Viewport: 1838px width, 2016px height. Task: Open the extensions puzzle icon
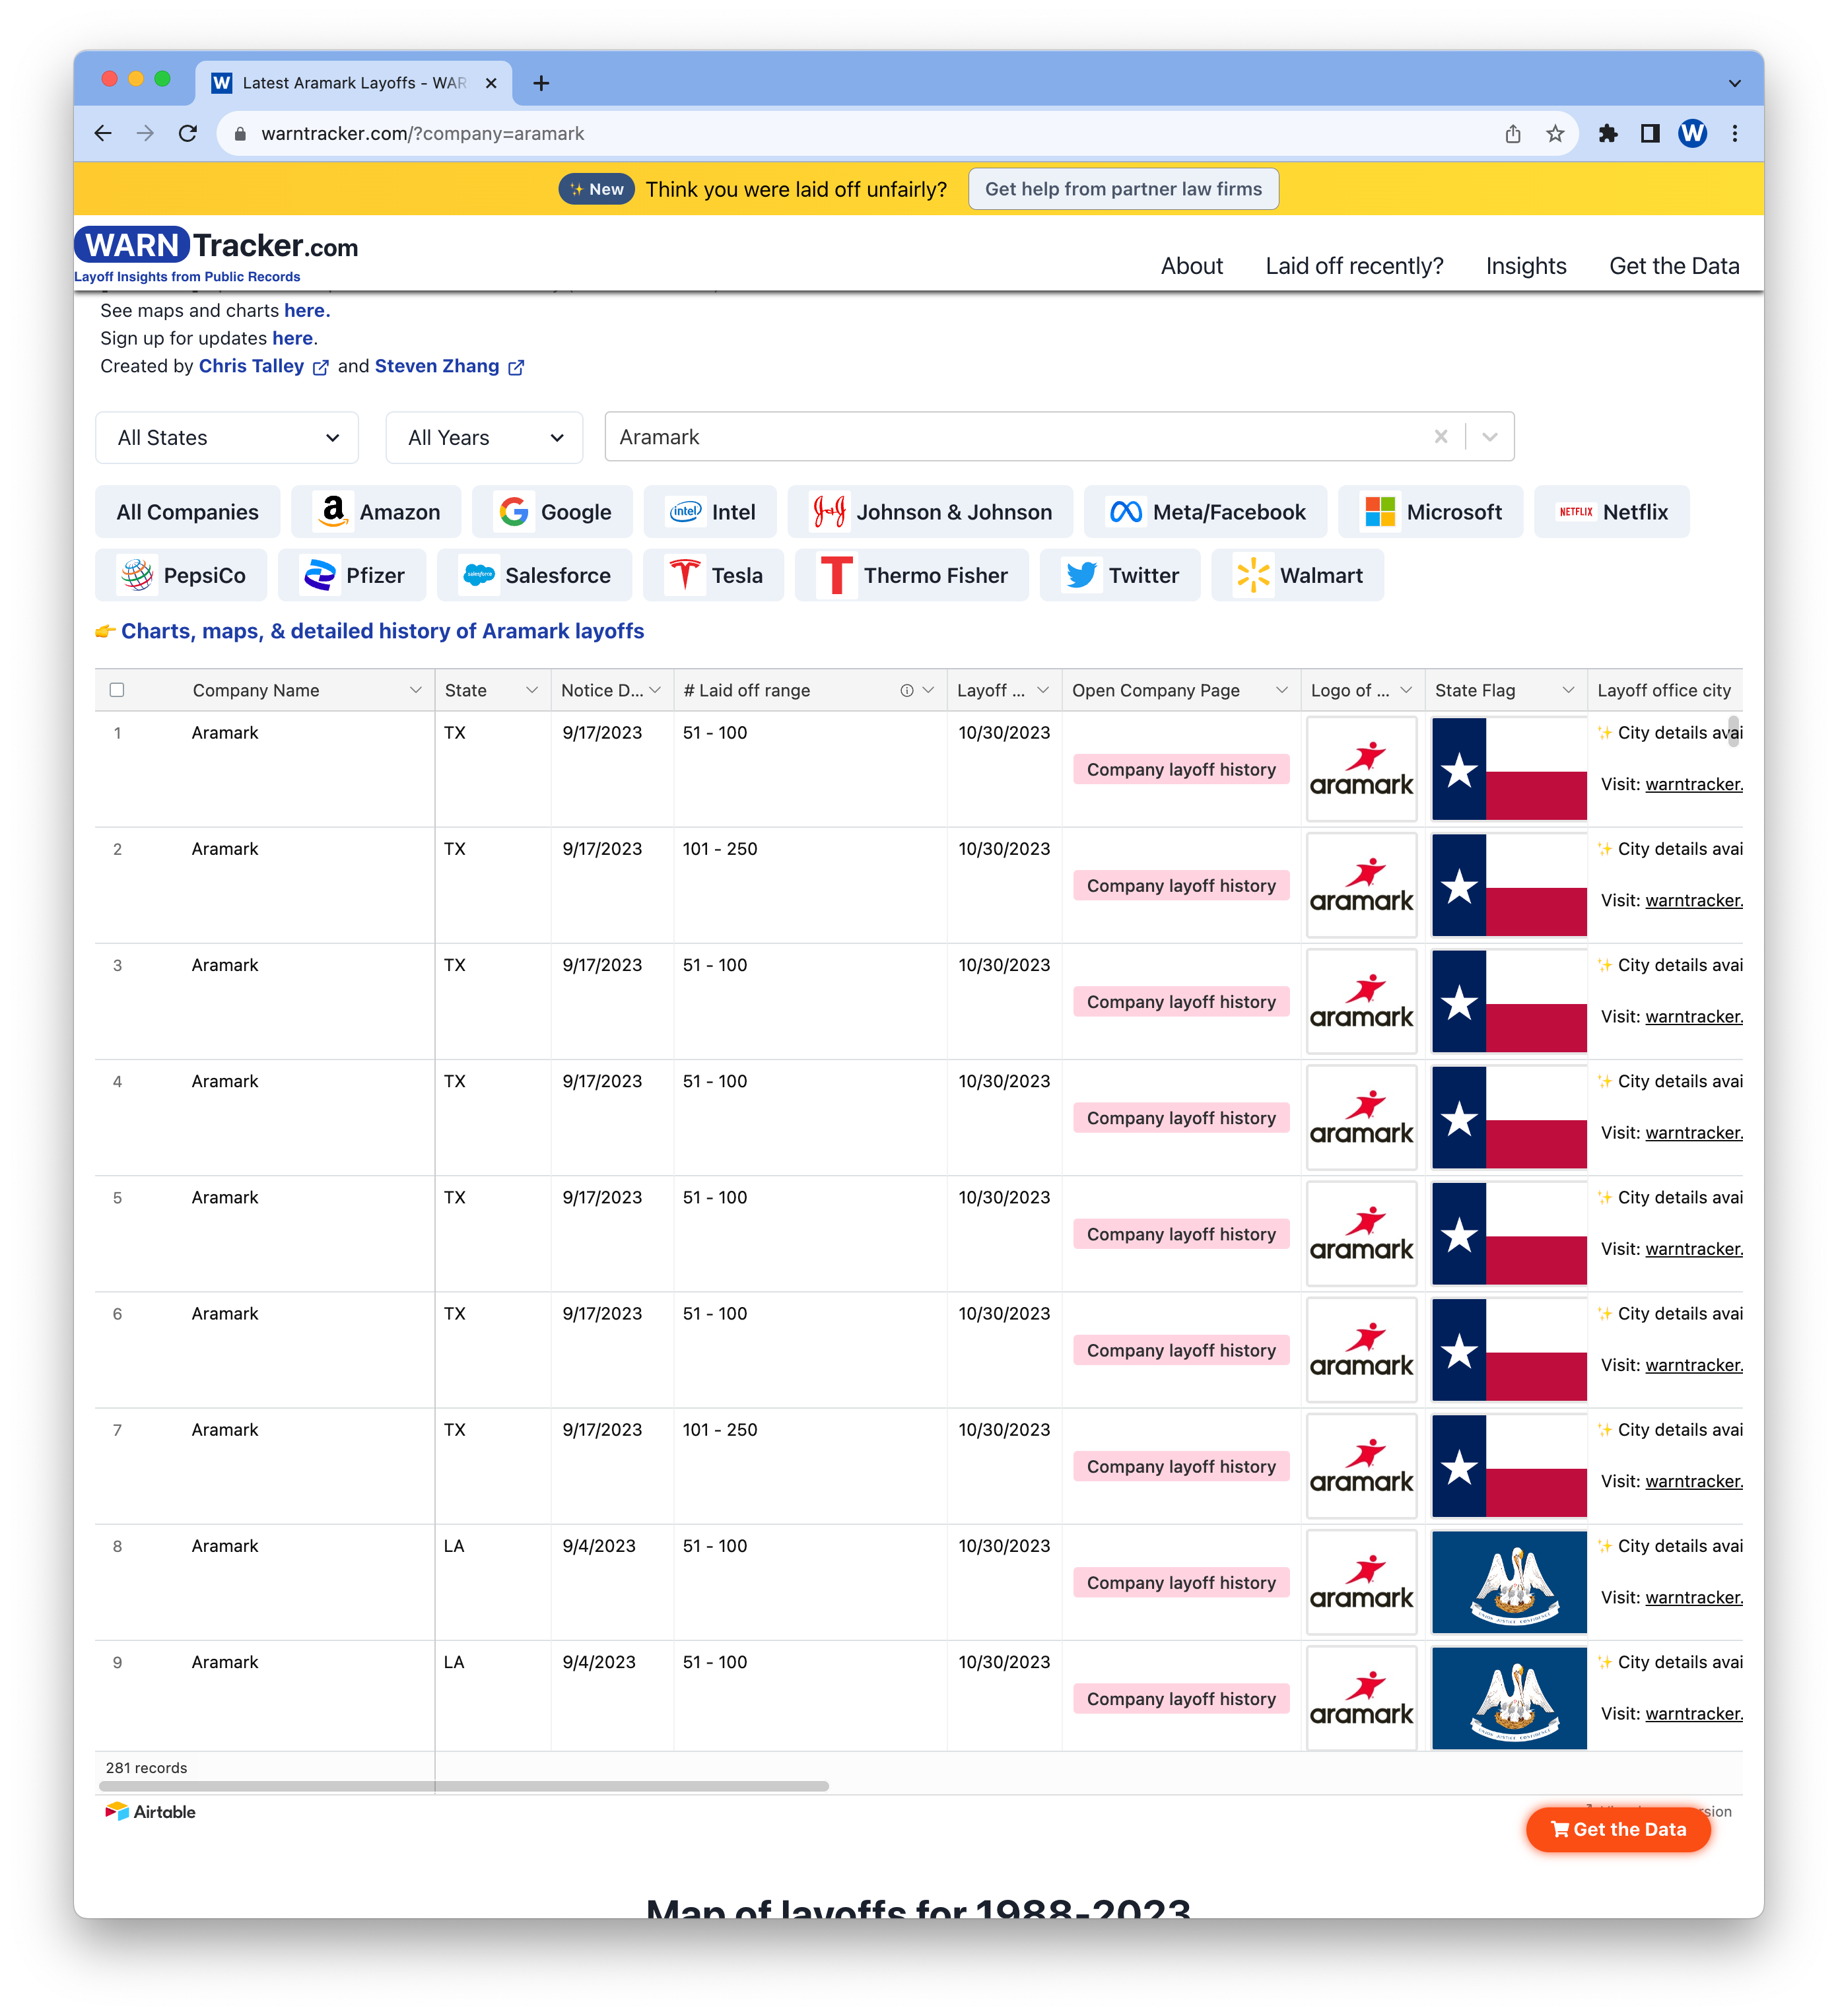point(1608,133)
